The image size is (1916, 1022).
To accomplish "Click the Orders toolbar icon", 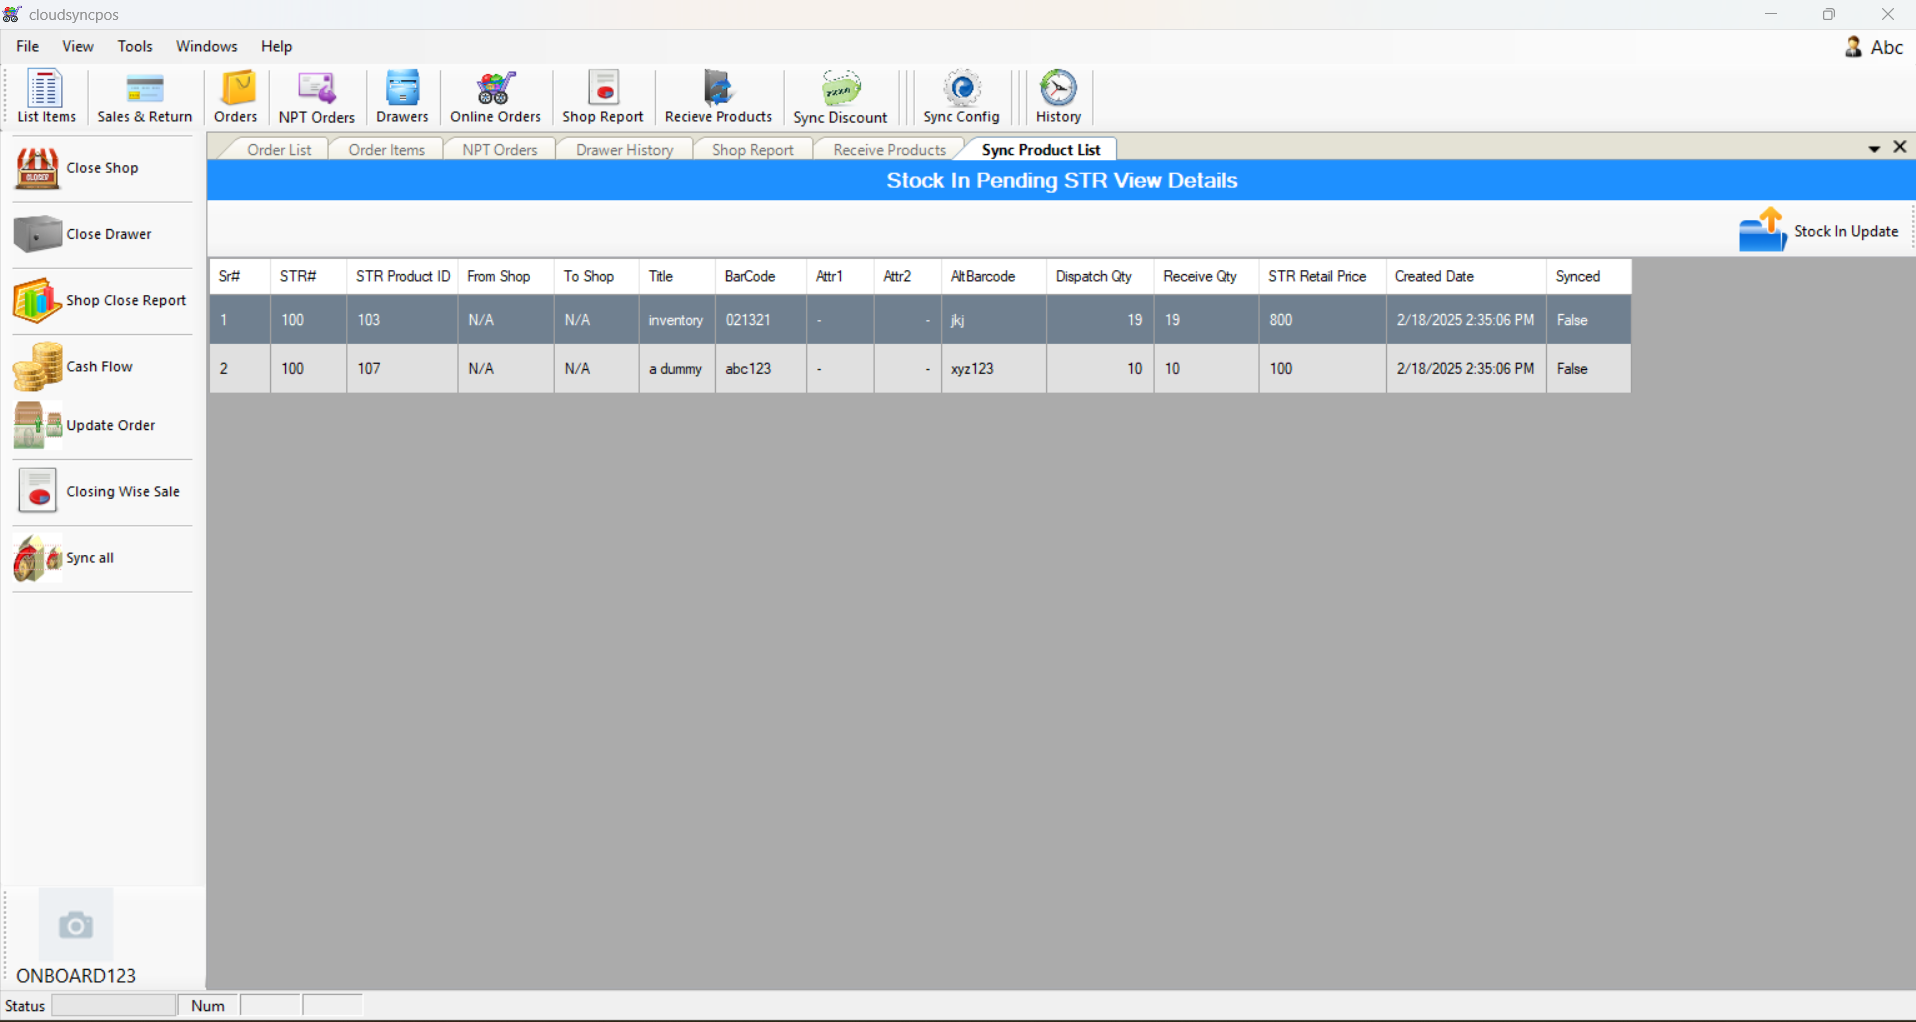I will point(236,97).
